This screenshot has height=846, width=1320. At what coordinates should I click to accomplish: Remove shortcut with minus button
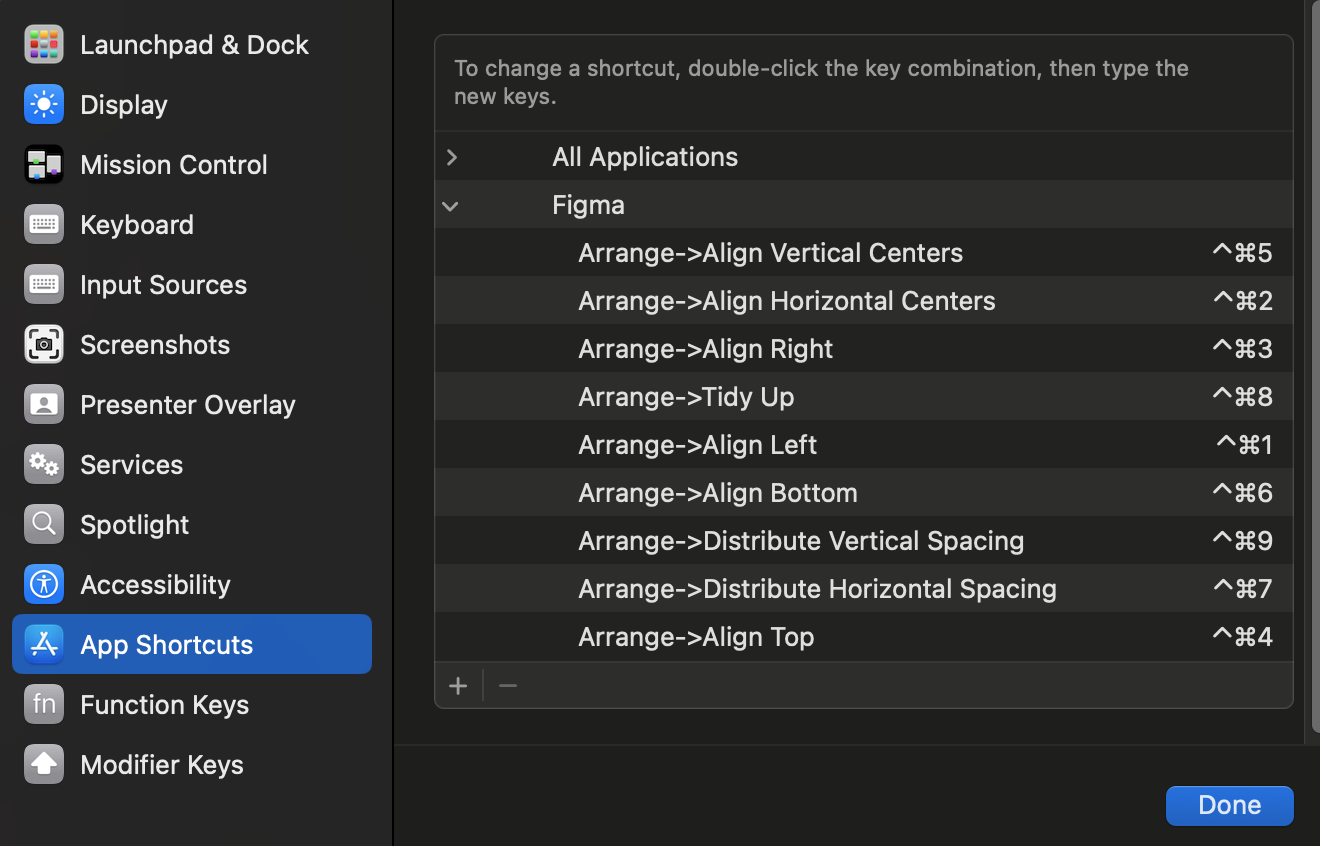point(508,686)
